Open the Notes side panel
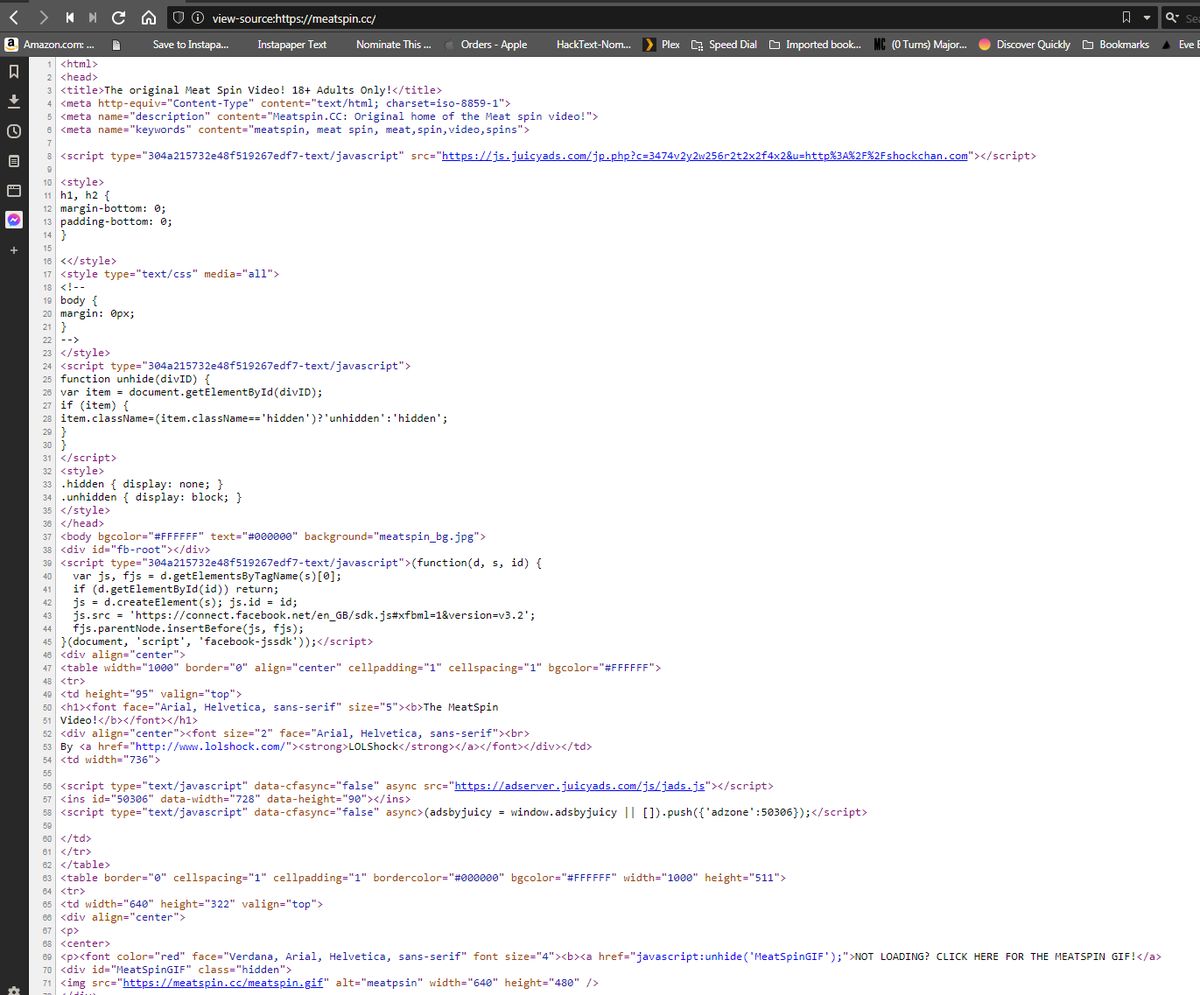 pyautogui.click(x=14, y=160)
